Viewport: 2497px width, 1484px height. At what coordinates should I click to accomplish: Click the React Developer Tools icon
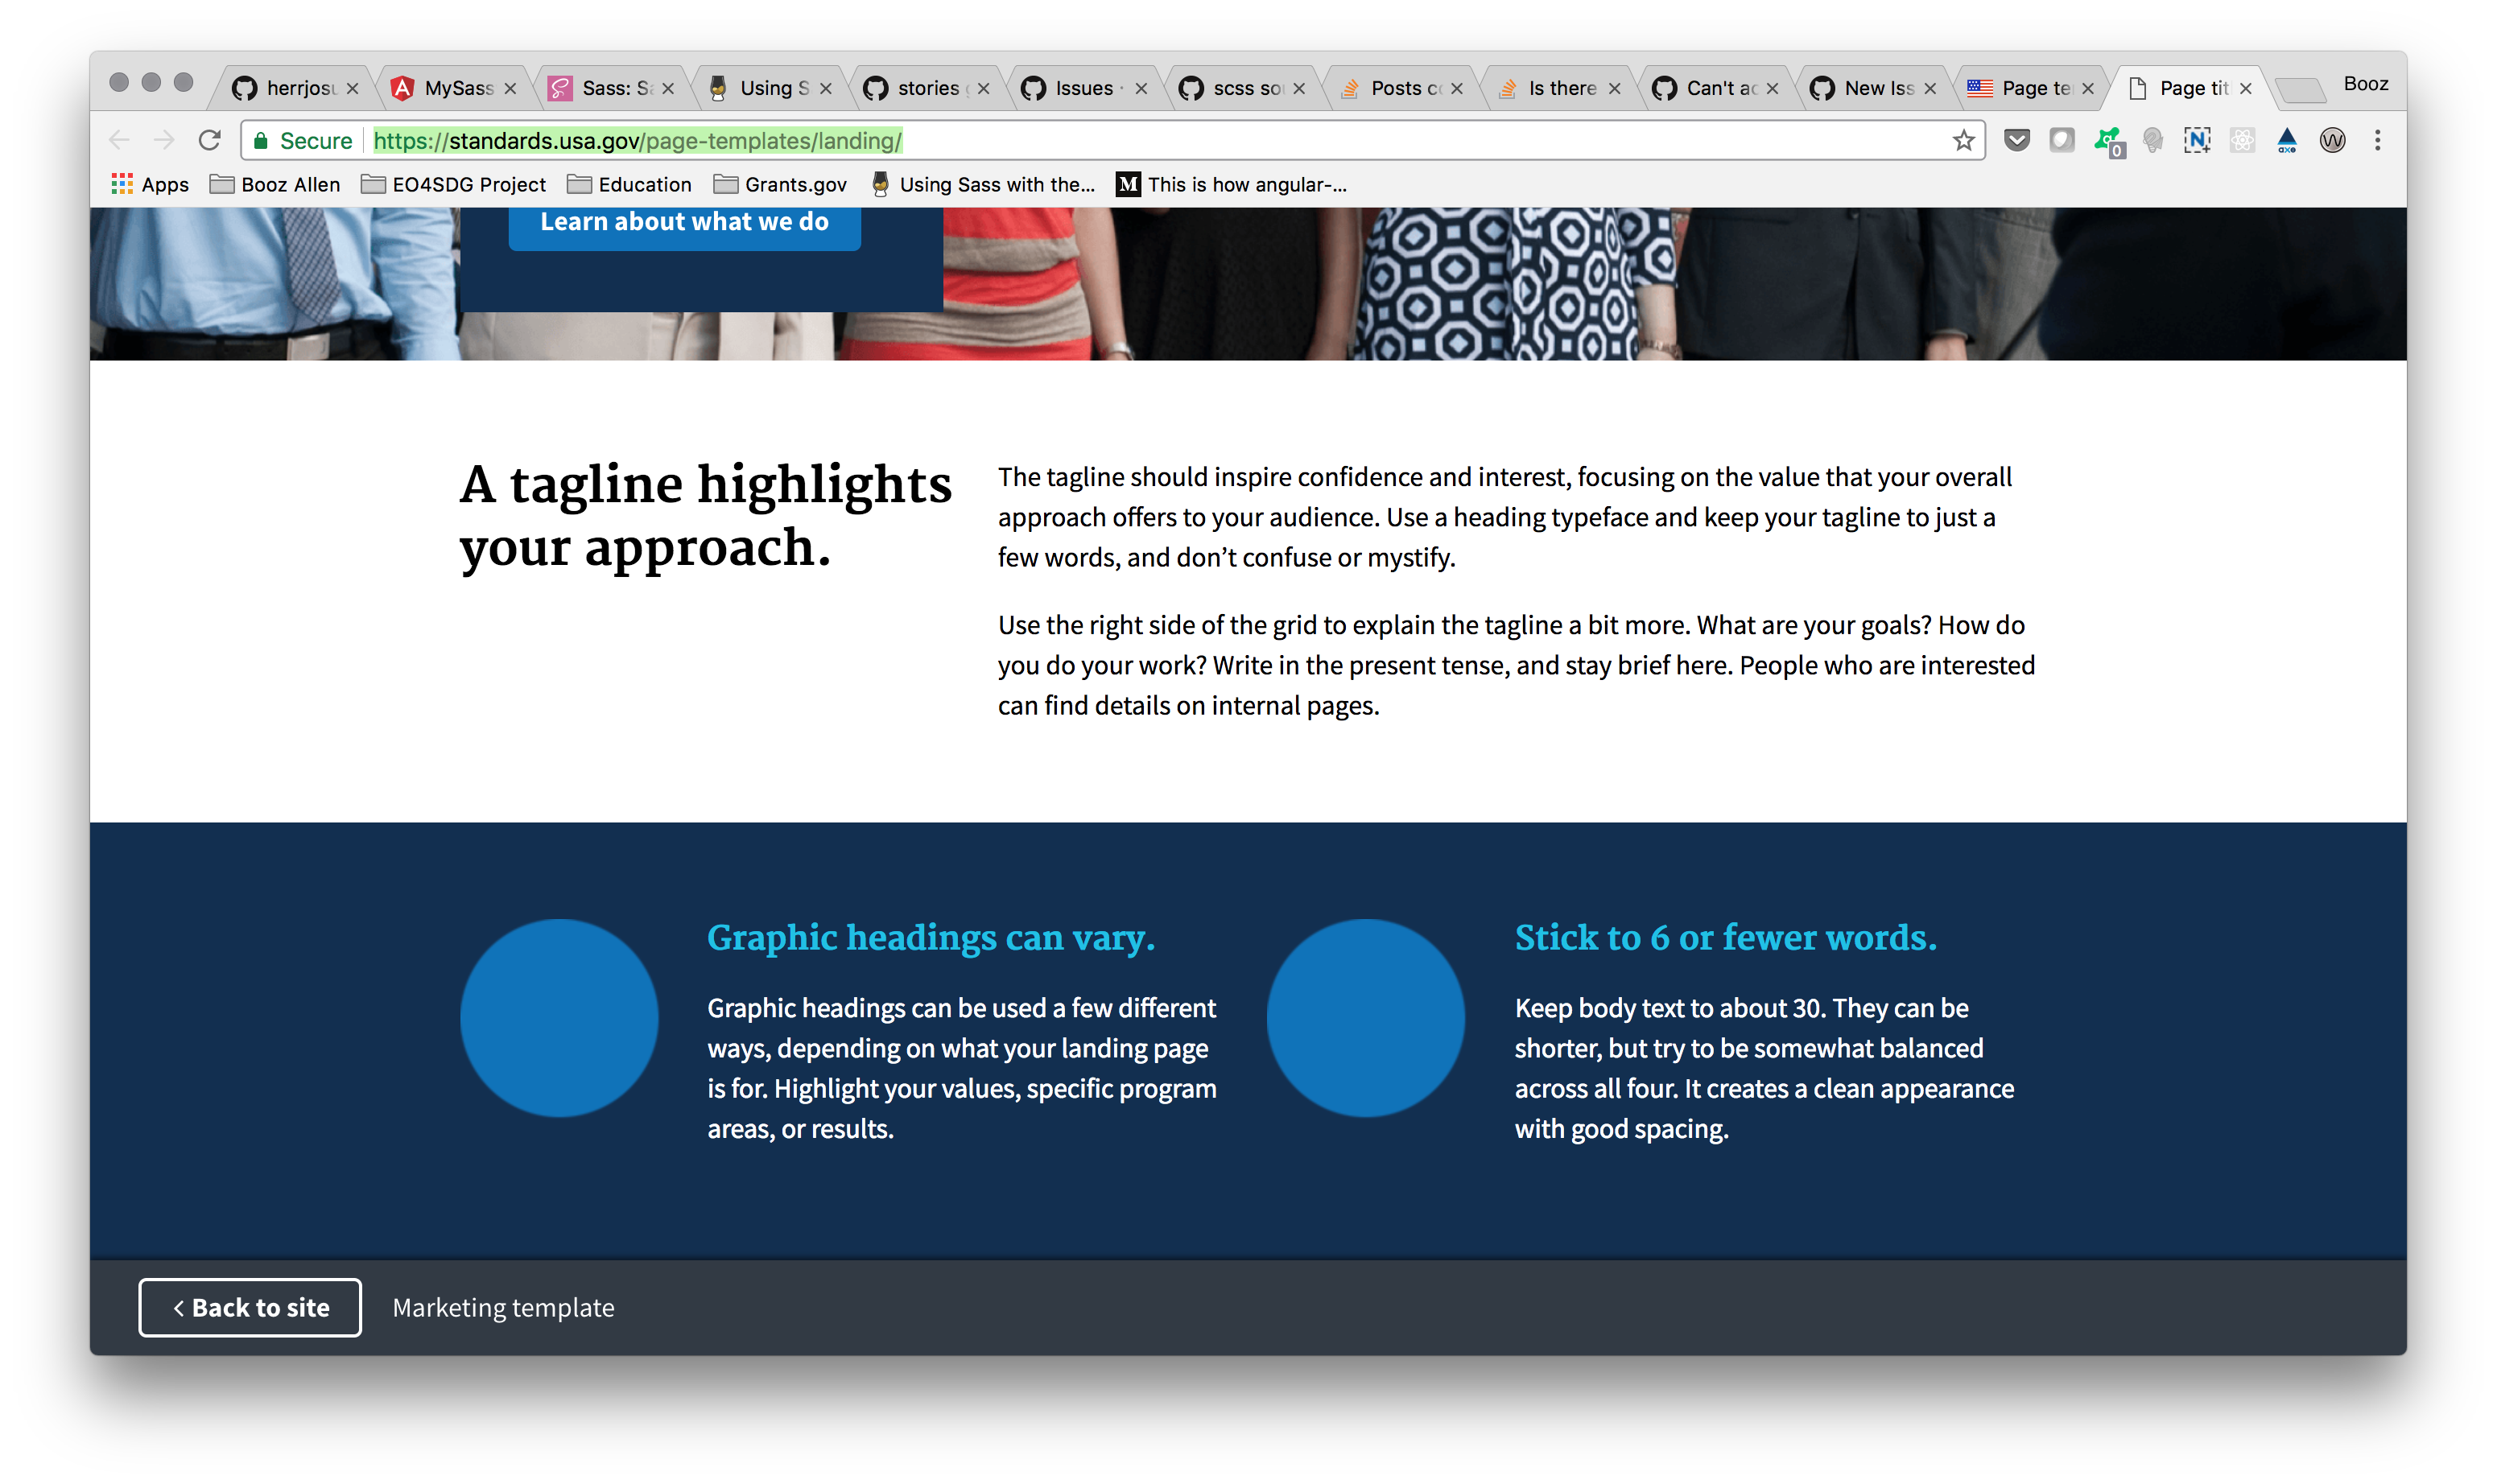2242,140
